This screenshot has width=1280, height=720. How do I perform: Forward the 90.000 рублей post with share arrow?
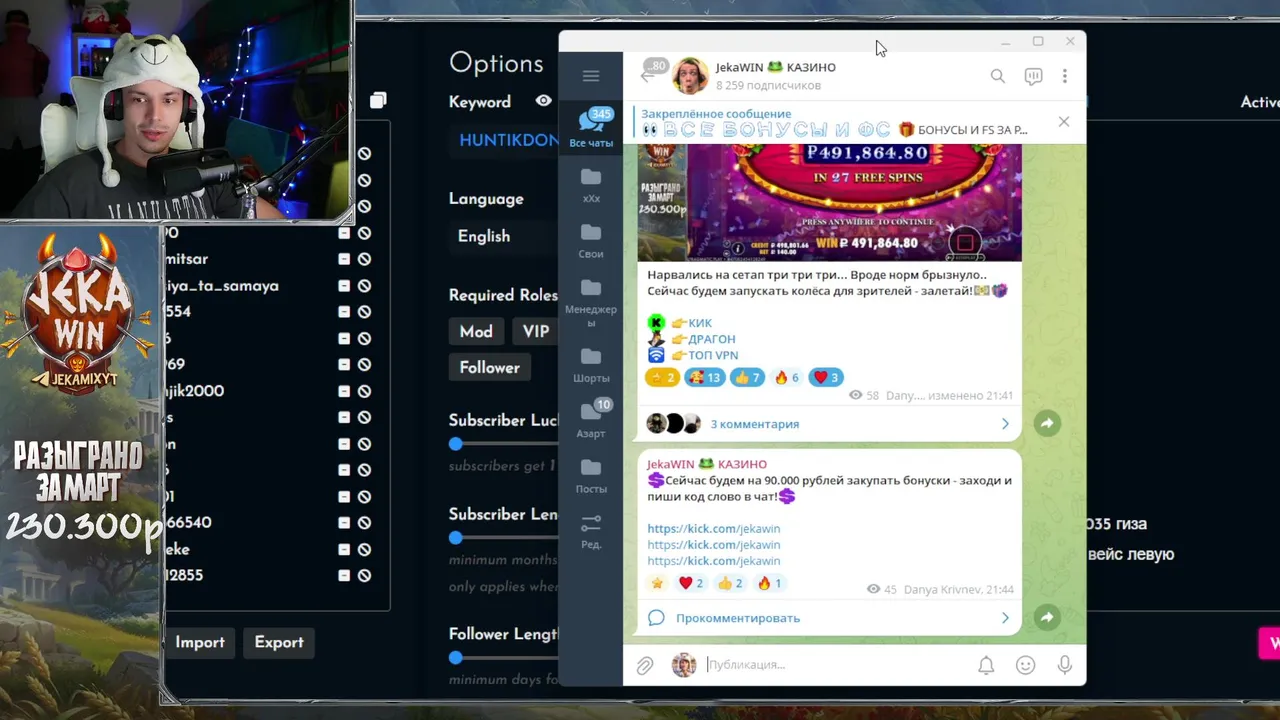[1046, 617]
